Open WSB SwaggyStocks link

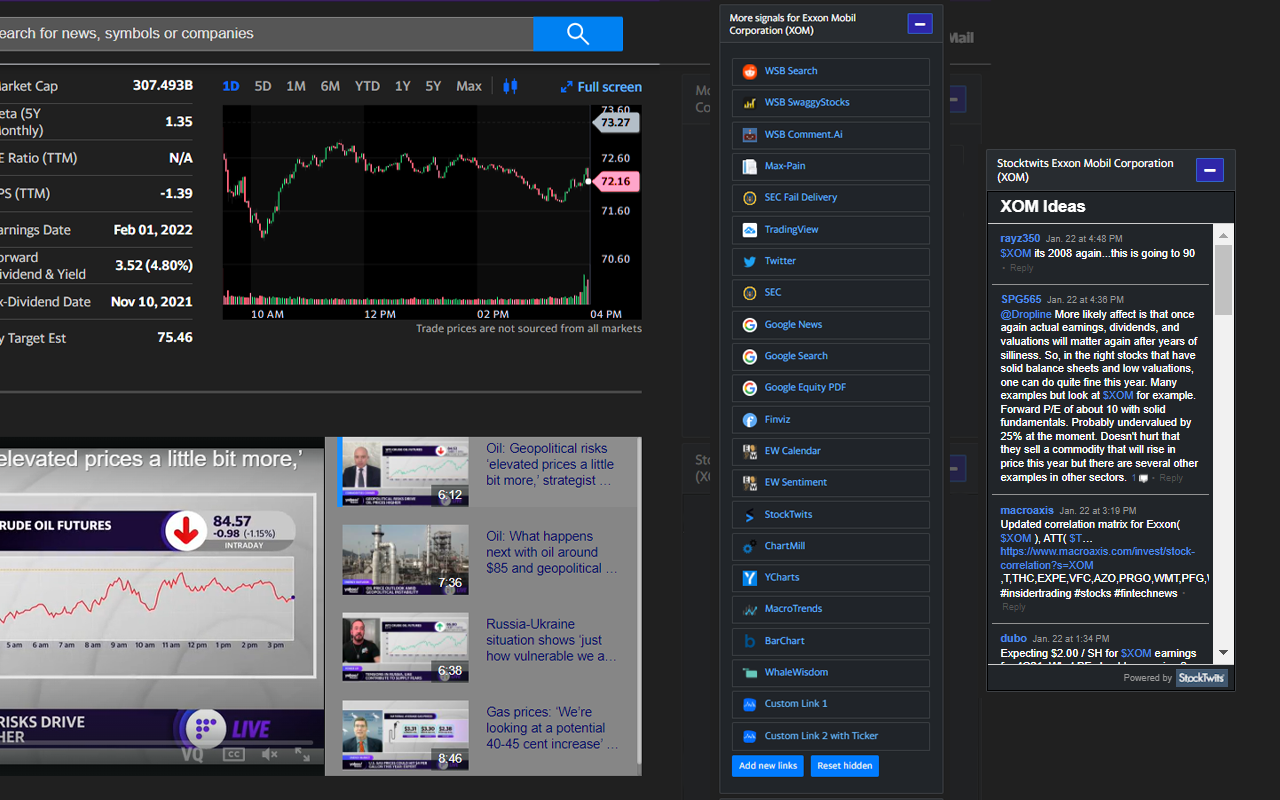point(830,103)
